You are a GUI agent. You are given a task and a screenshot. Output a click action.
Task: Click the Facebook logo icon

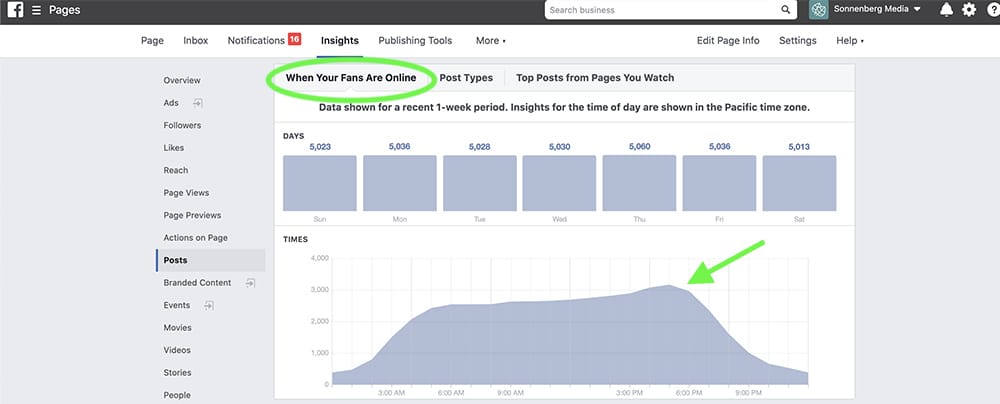tap(14, 10)
